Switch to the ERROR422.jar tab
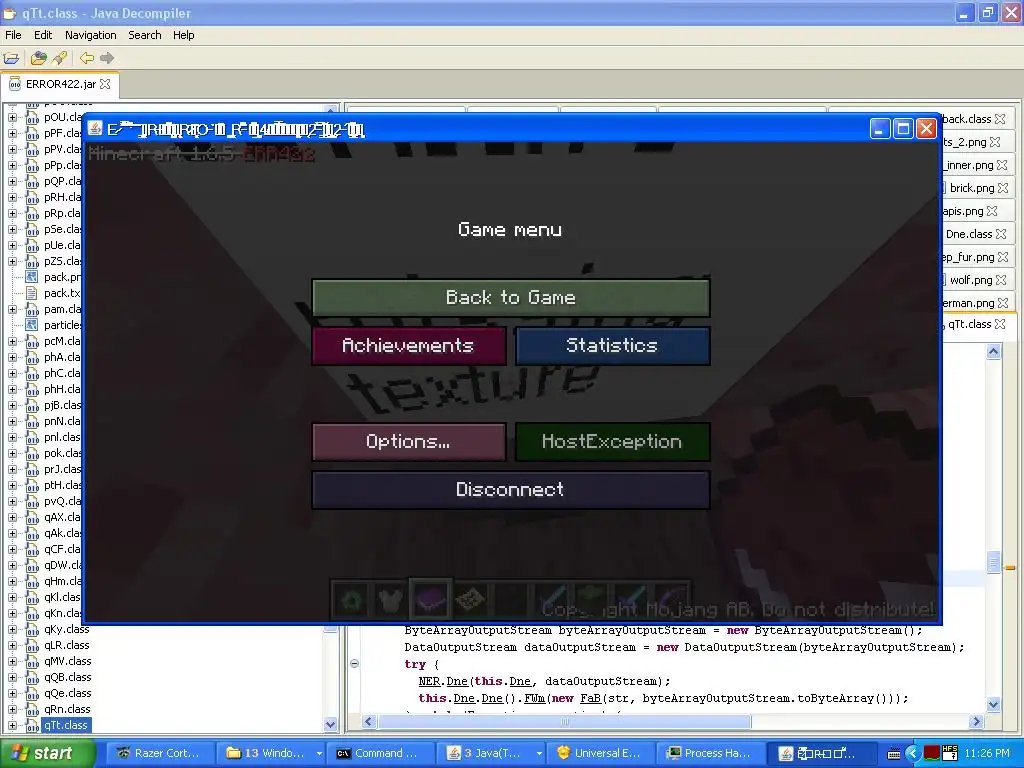The height and width of the screenshot is (768, 1024). tap(59, 84)
